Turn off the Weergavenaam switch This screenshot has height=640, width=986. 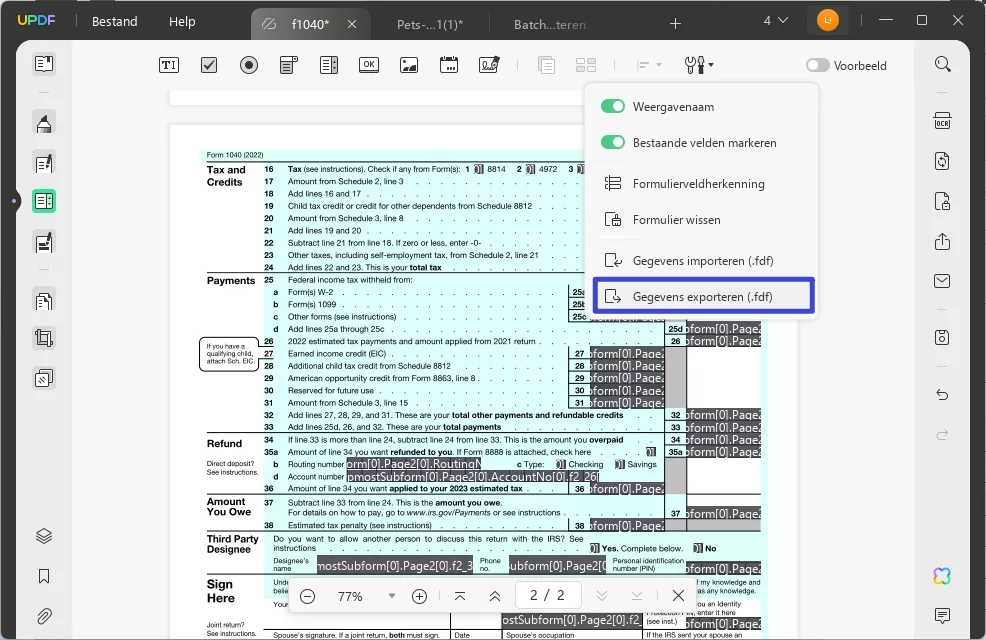[612, 106]
